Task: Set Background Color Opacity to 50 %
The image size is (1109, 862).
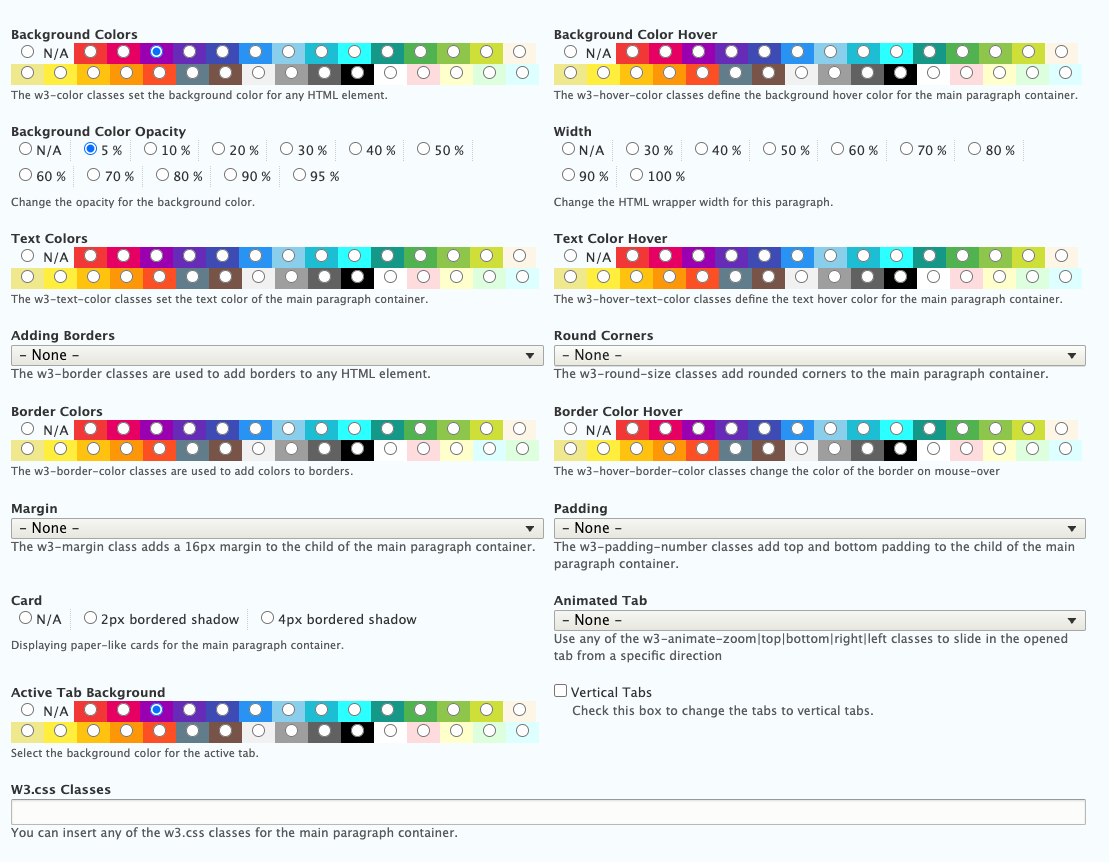Action: click(423, 148)
